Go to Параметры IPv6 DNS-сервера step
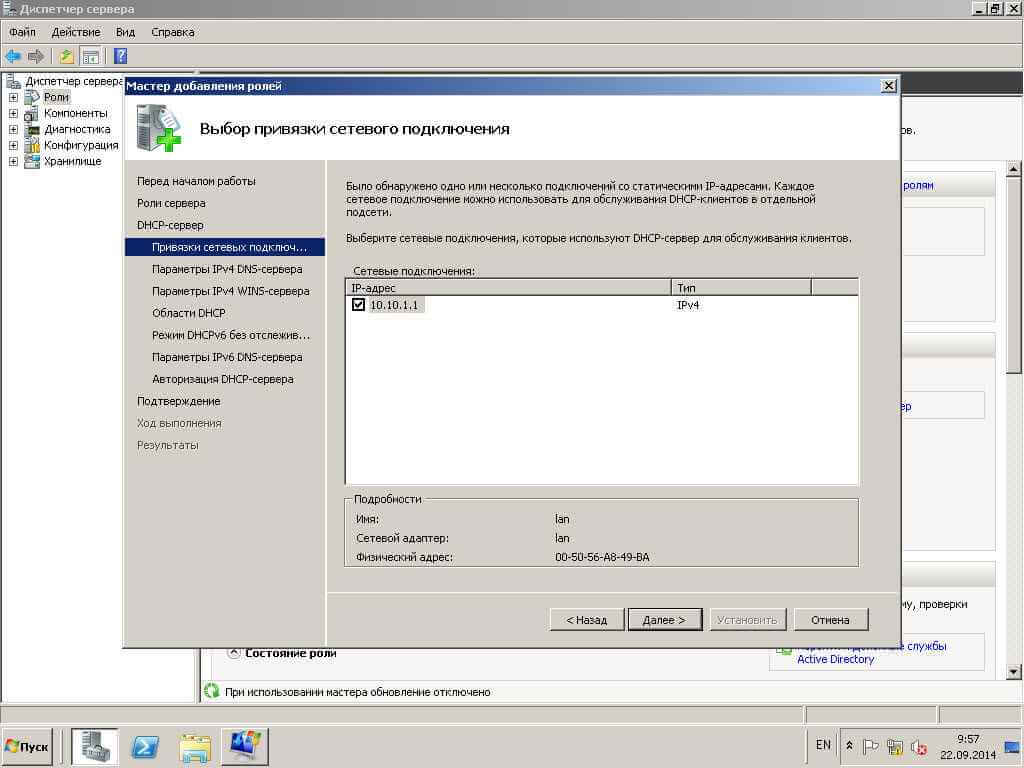This screenshot has height=768, width=1024. [227, 357]
